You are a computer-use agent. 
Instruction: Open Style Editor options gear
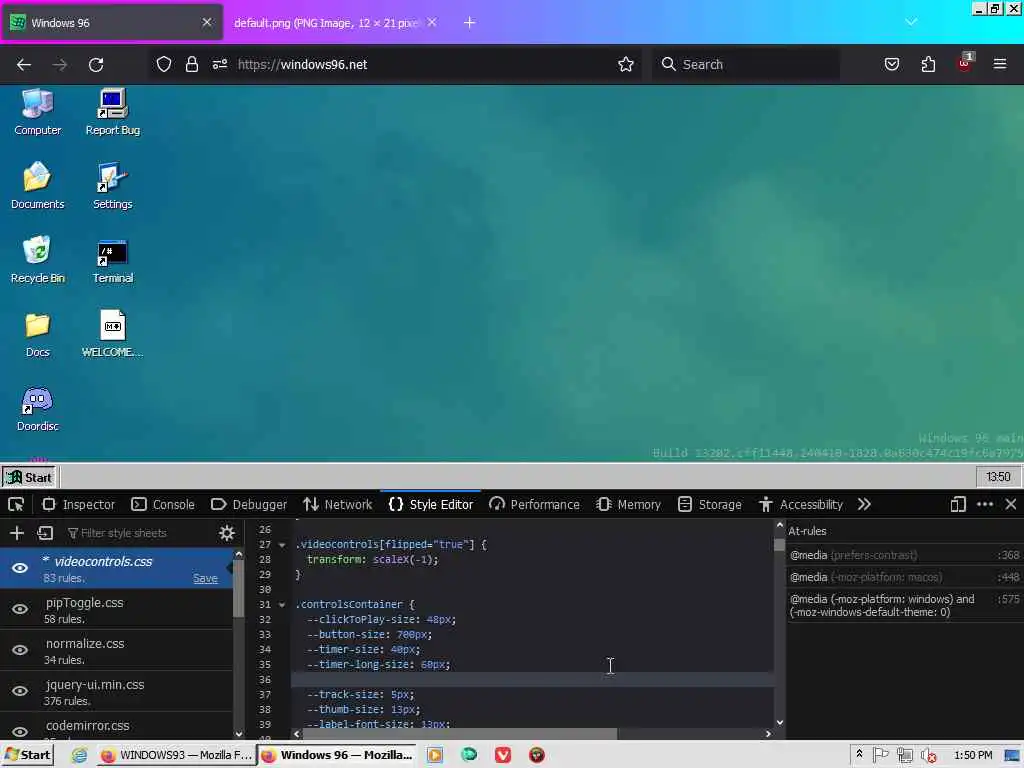227,533
